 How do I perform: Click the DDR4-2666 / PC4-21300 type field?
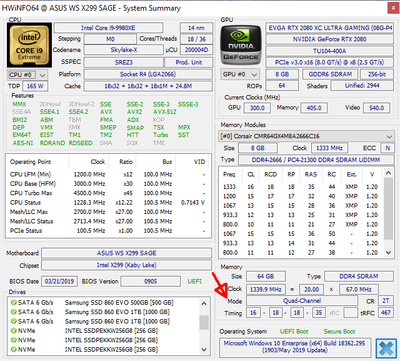point(316,160)
